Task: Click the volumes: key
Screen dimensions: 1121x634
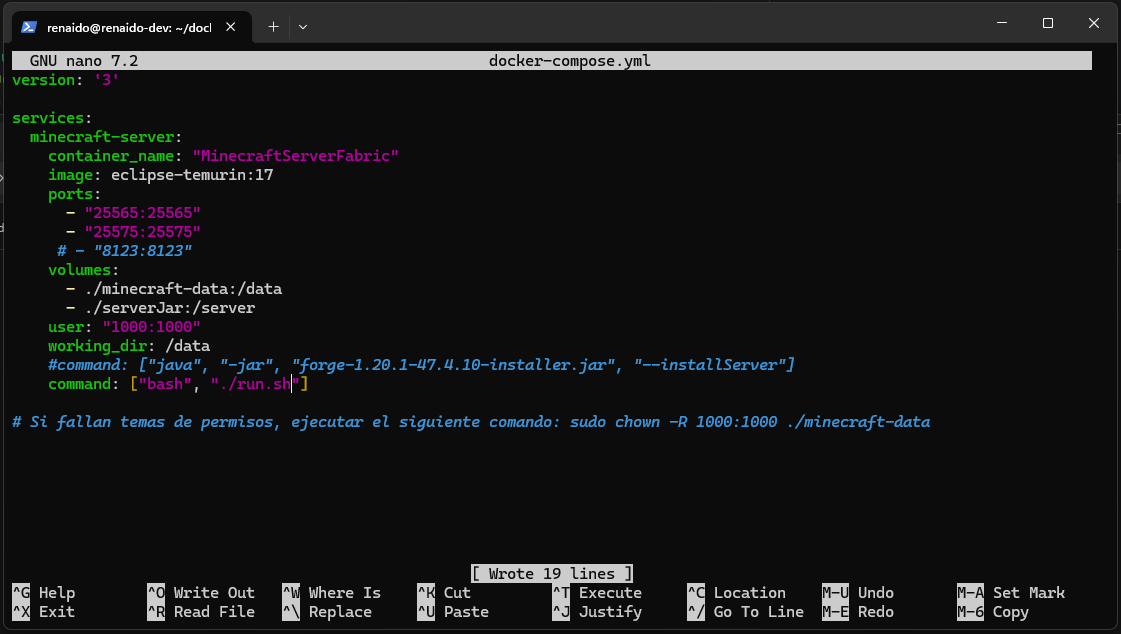Action: [x=83, y=269]
